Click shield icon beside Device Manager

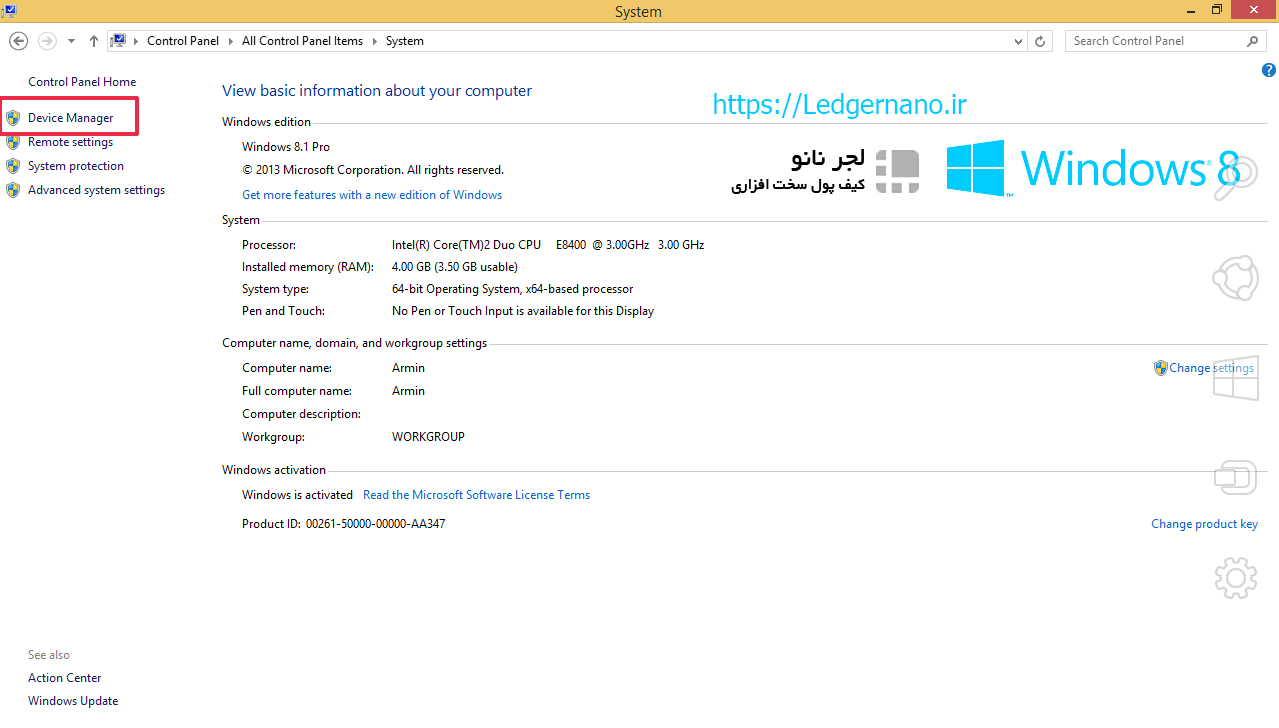(x=13, y=118)
